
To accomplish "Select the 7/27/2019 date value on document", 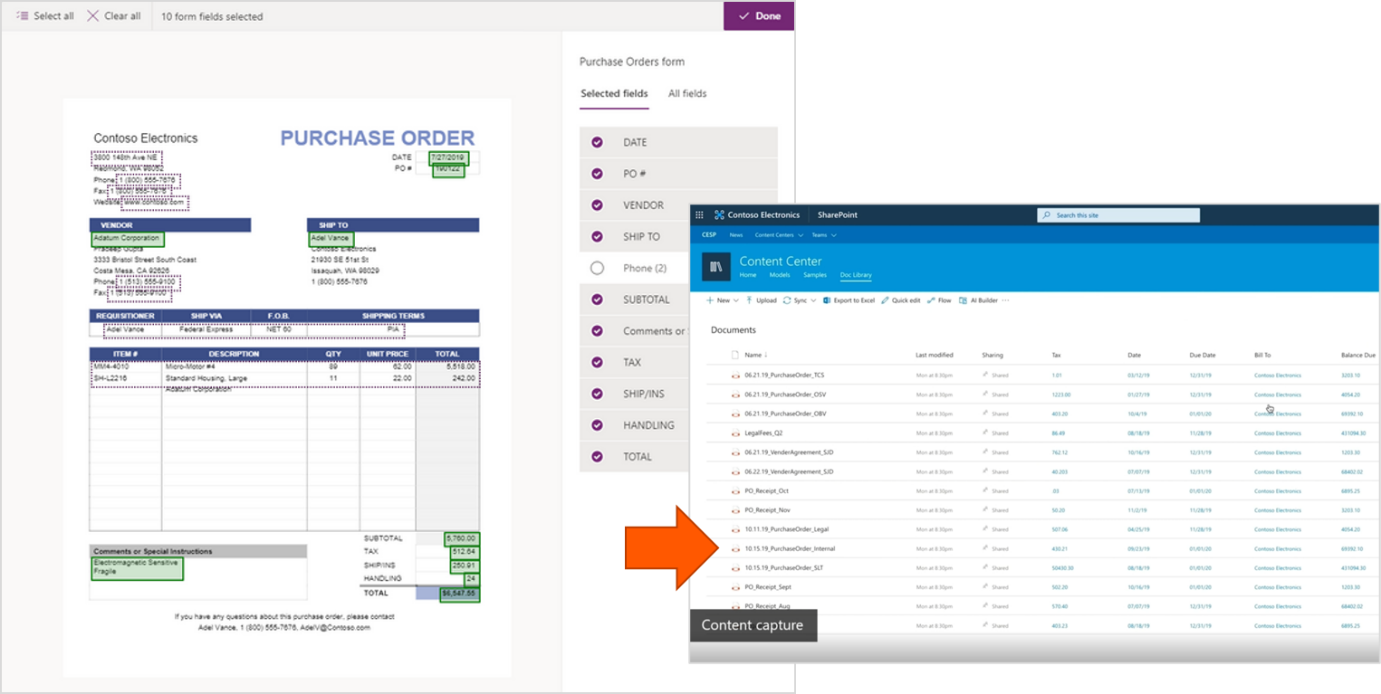I will click(447, 157).
